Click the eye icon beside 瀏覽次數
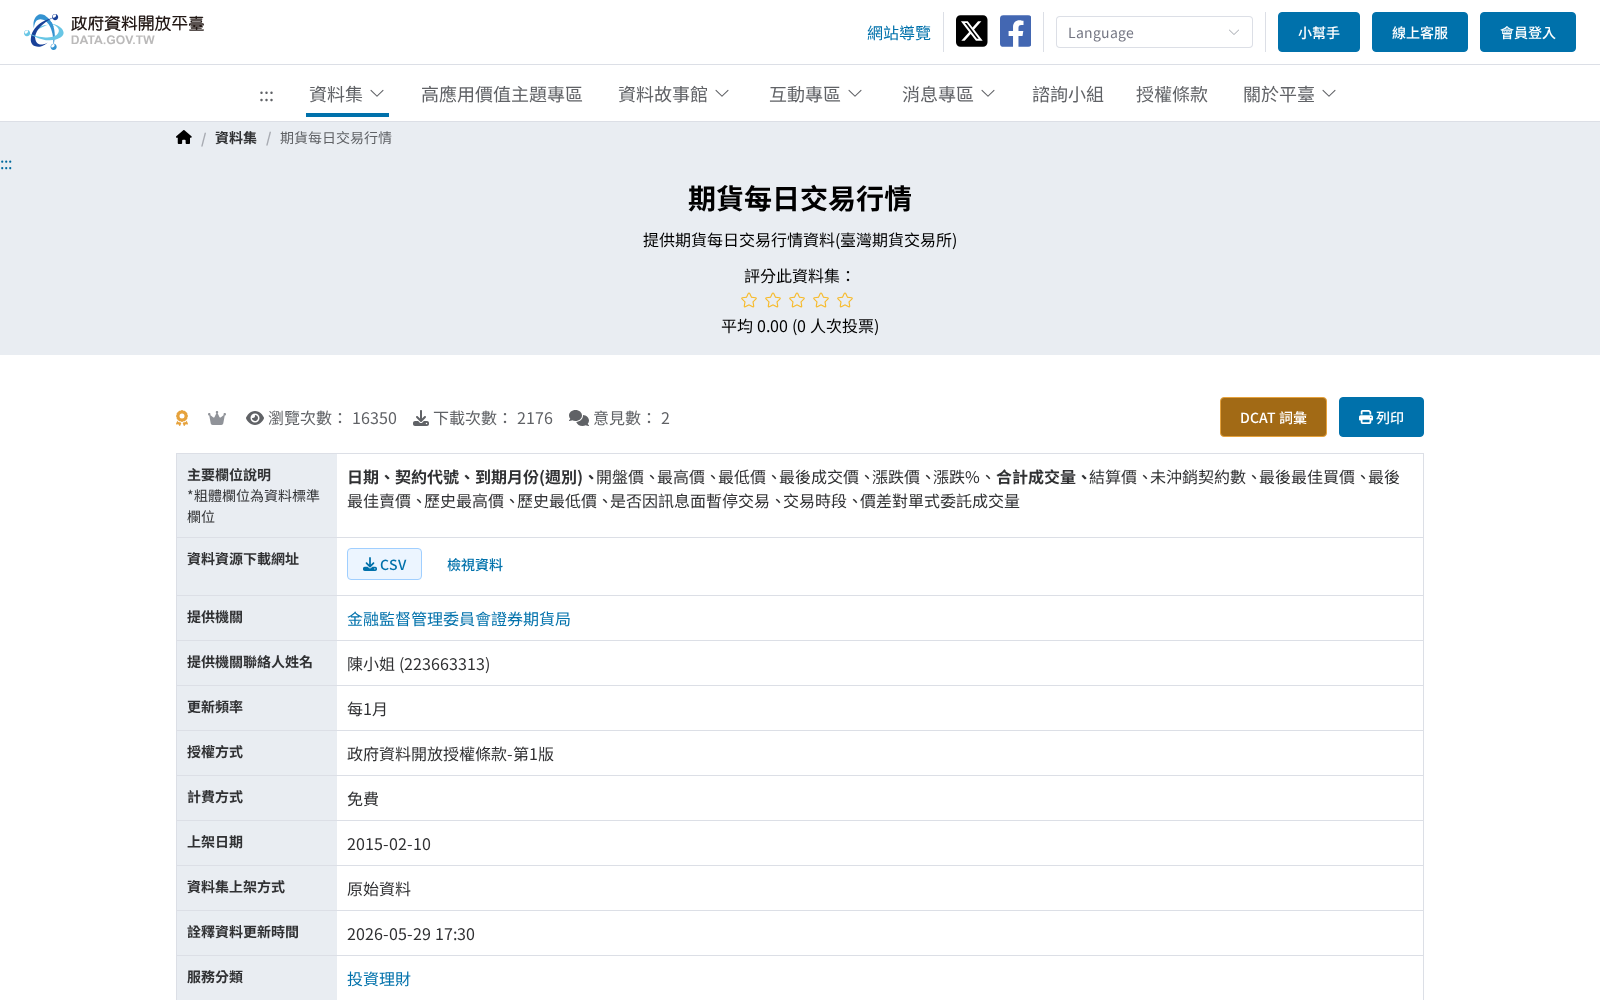1600x1000 pixels. pyautogui.click(x=255, y=418)
